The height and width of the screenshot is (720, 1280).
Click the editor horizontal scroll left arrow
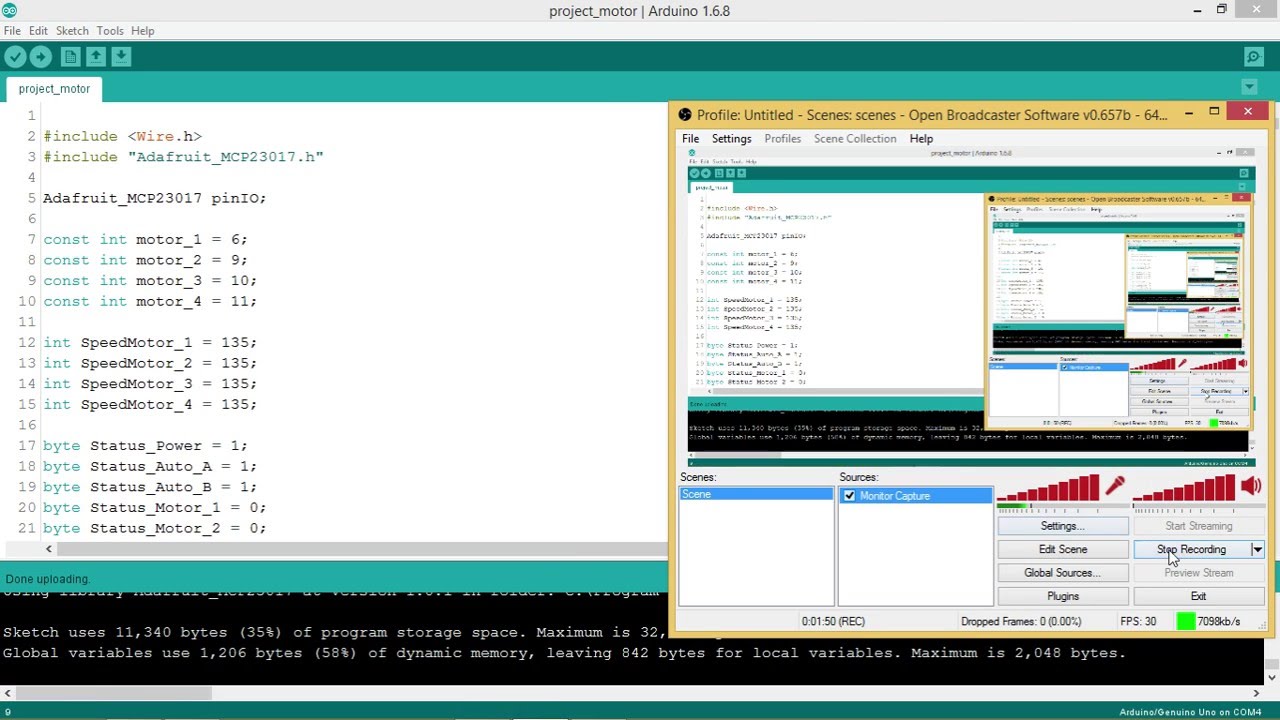48,549
